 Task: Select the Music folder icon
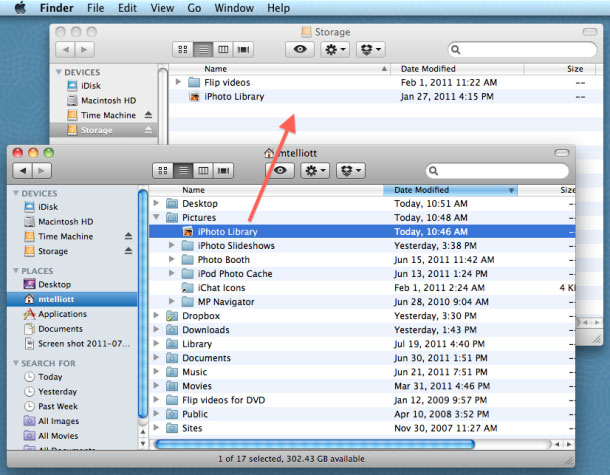click(172, 372)
